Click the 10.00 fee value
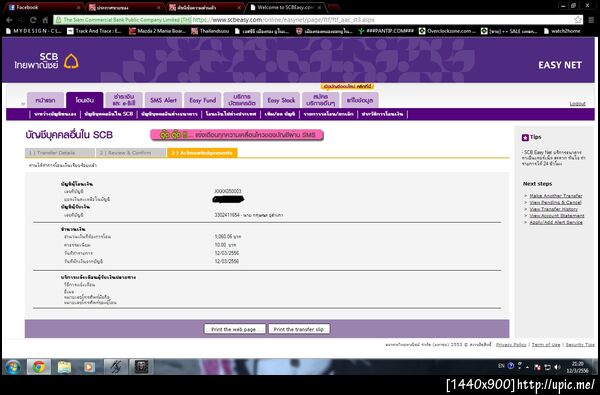This screenshot has height=395, width=600. tap(225, 245)
